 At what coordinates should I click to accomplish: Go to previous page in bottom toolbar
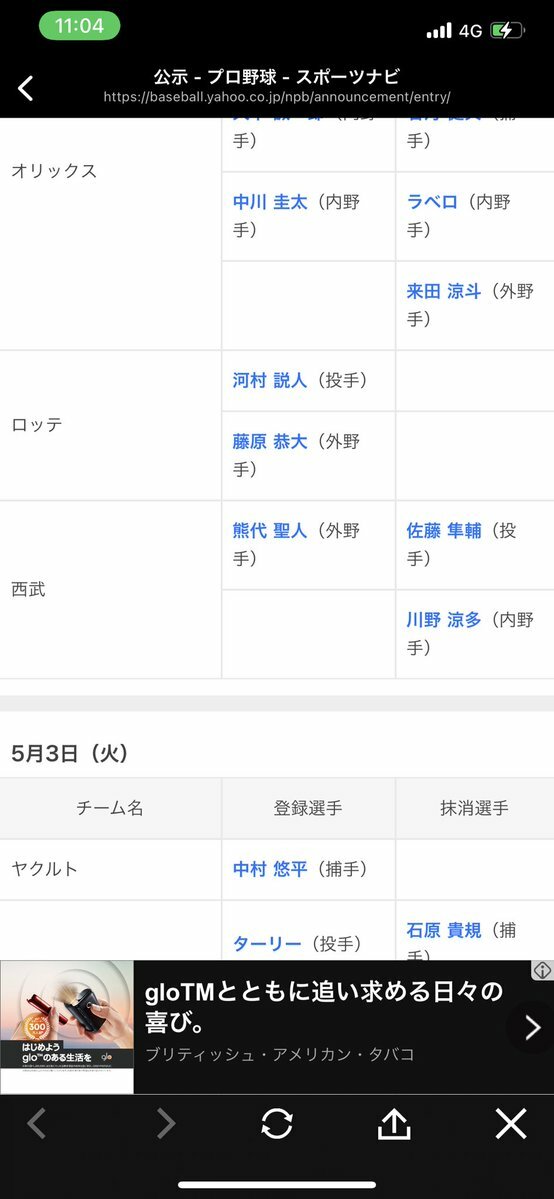click(x=36, y=1123)
